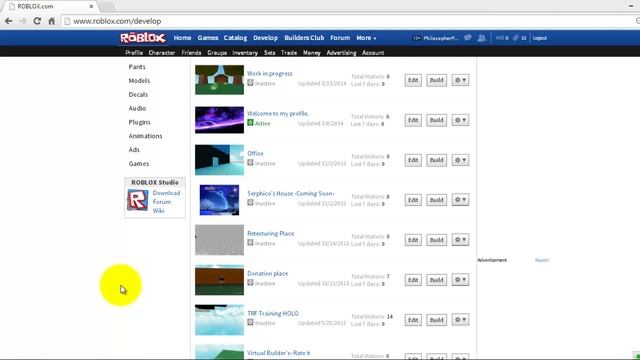The height and width of the screenshot is (360, 640).
Task: Open gear dropdown for Work in progress
Action: (460, 80)
